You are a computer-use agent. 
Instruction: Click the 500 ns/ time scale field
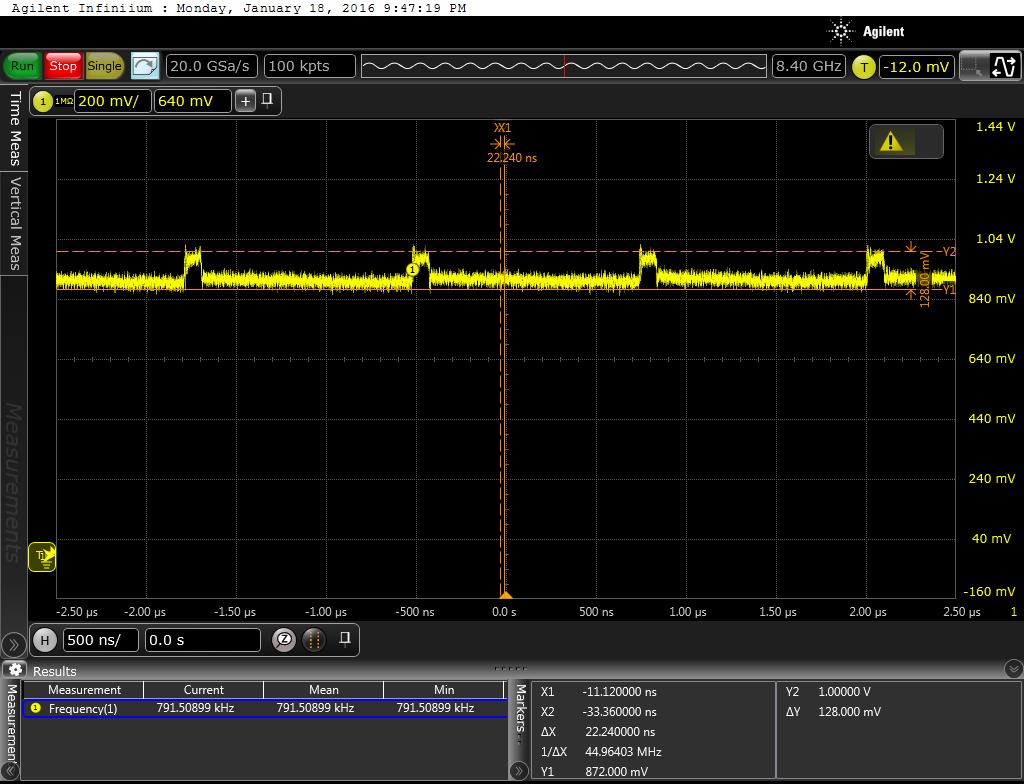(x=101, y=640)
